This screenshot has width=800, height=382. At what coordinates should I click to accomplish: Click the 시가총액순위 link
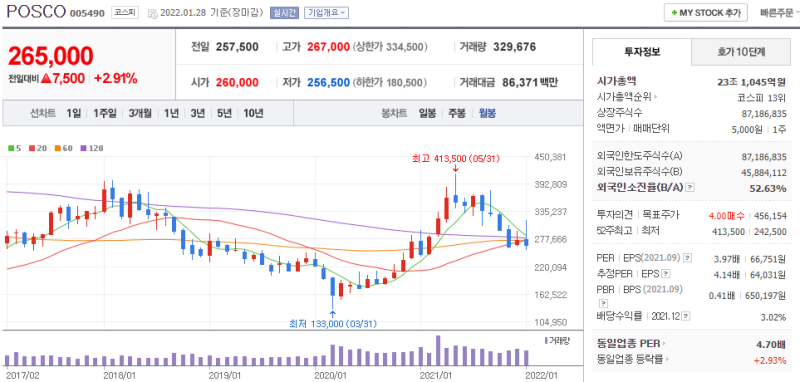(625, 97)
